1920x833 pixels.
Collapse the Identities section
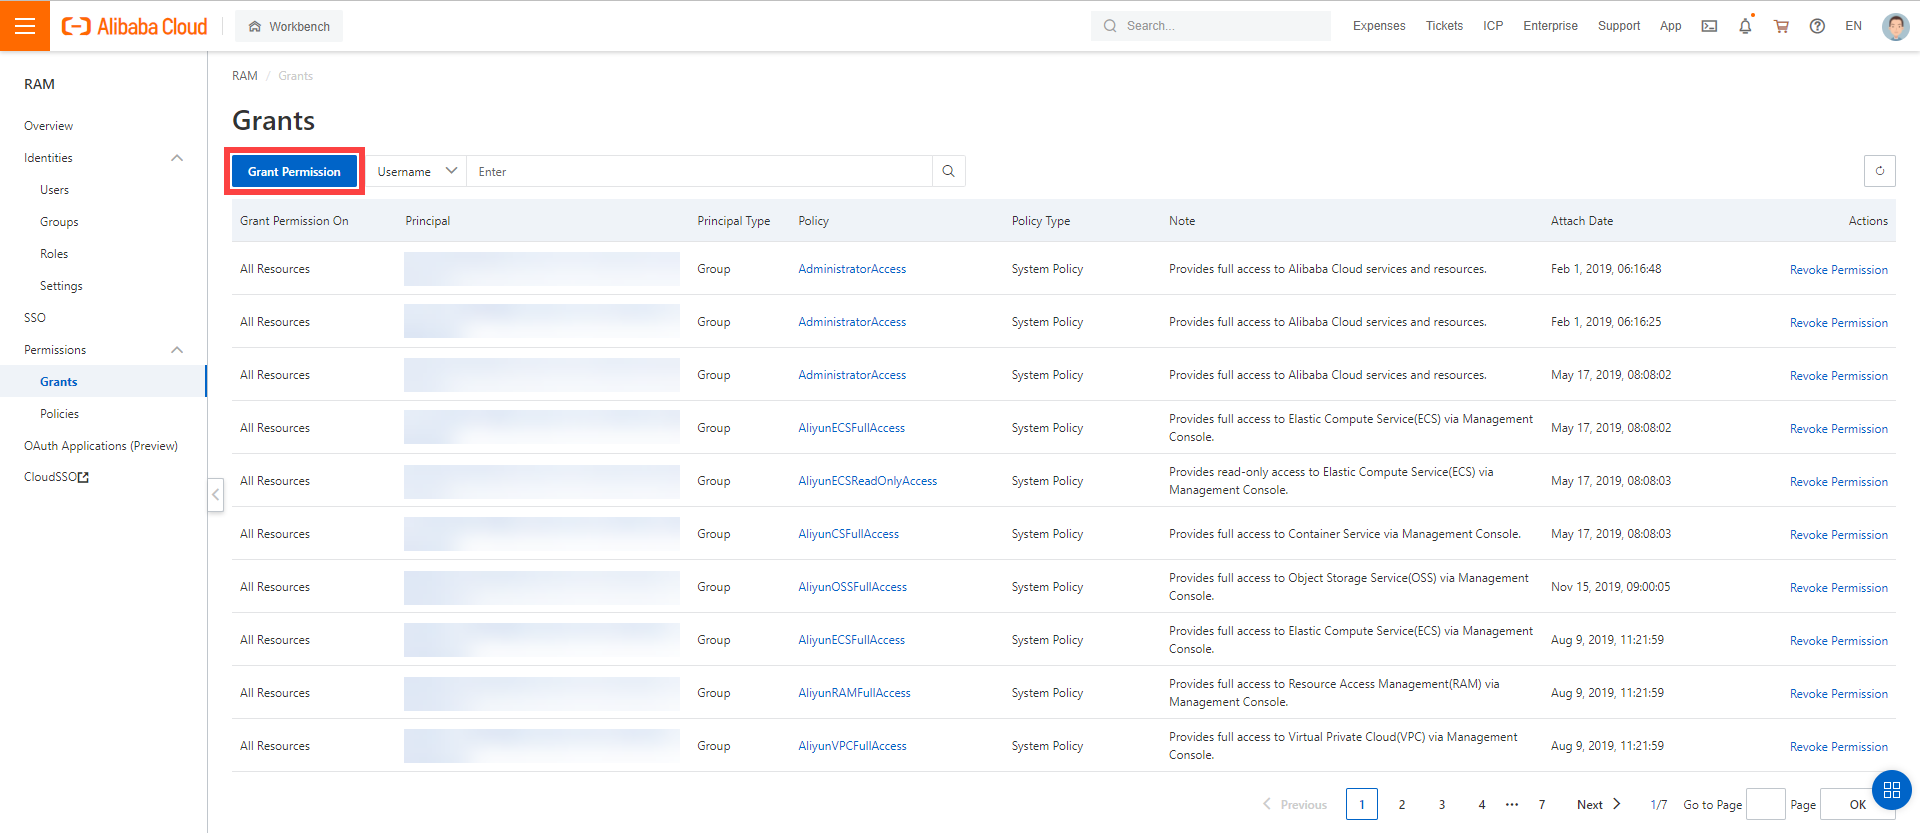(x=177, y=158)
